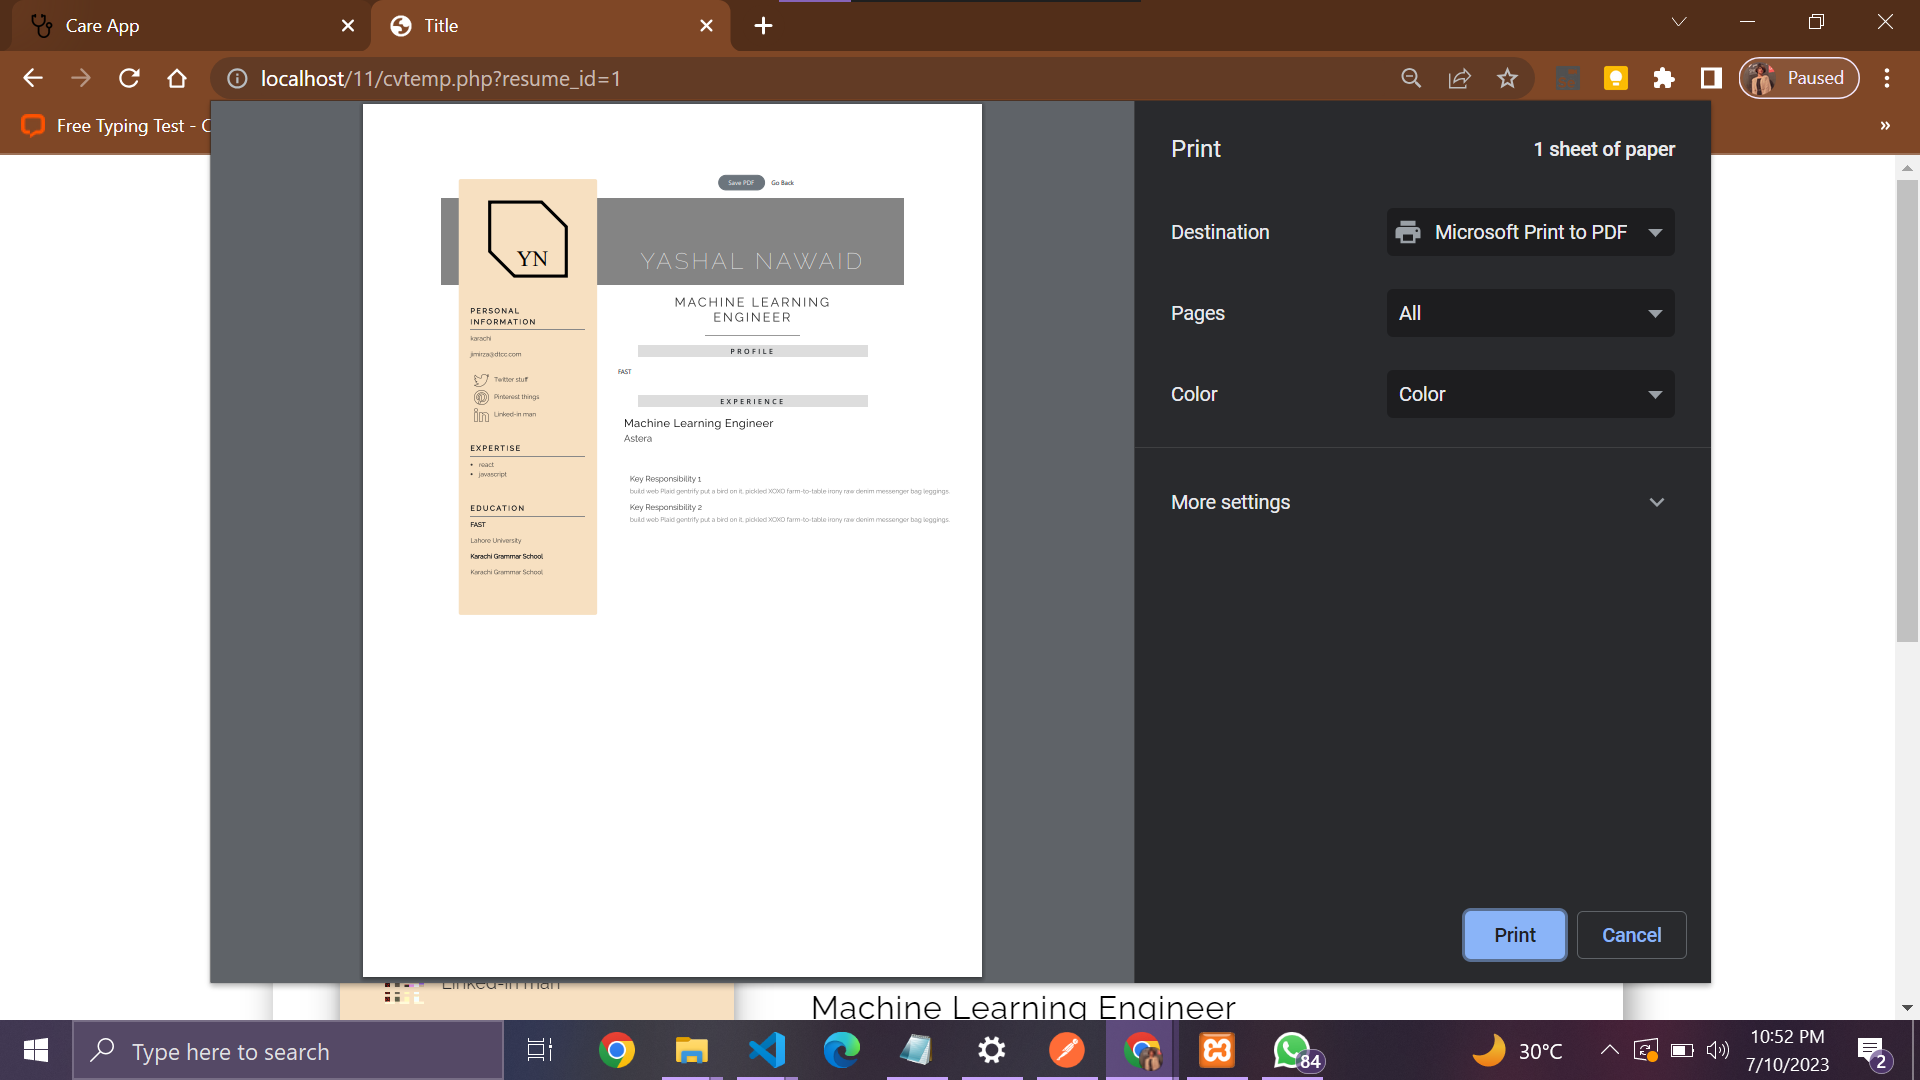Switch to the Care App tab
The width and height of the screenshot is (1920, 1080).
click(150, 25)
